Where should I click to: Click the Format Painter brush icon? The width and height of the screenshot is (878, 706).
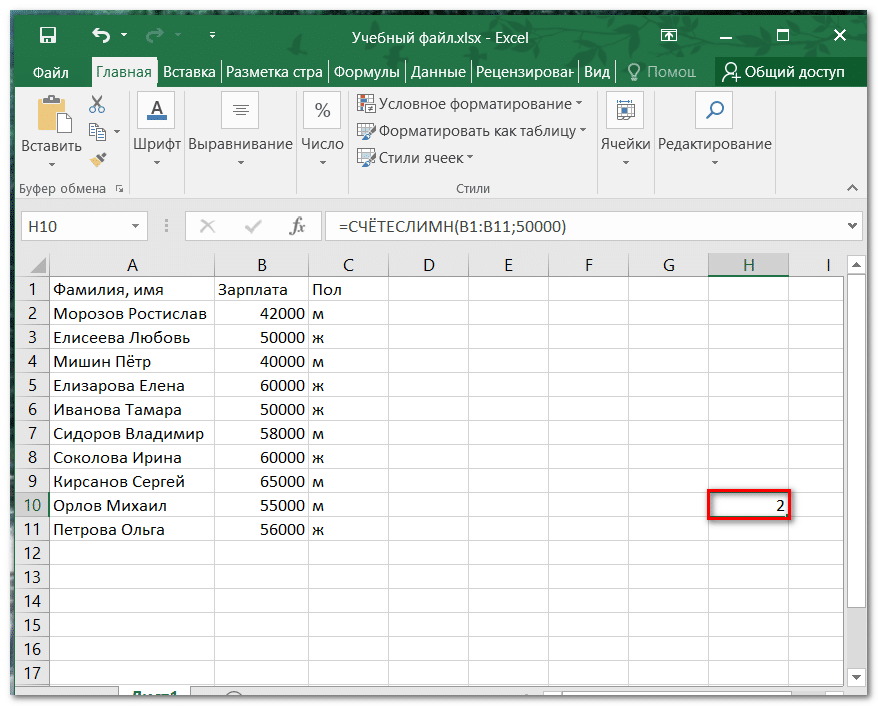97,159
